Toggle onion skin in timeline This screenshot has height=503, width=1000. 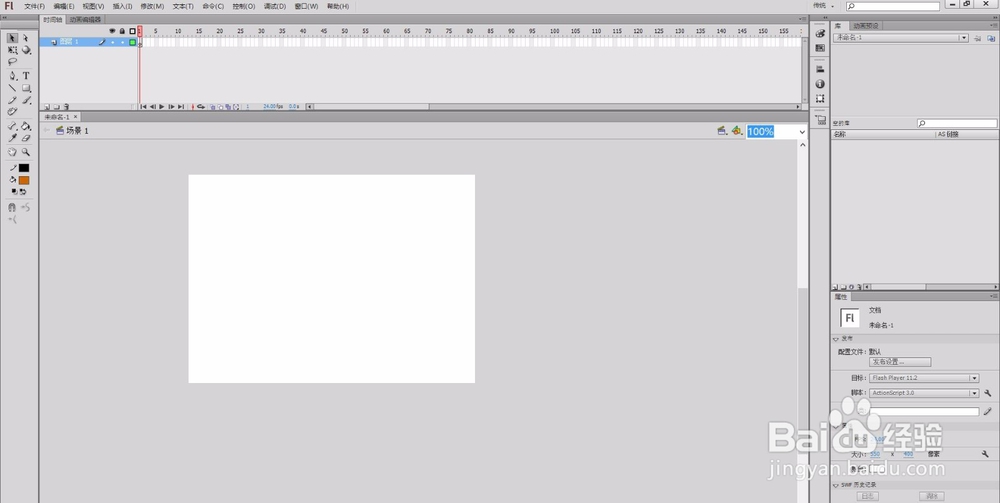click(213, 107)
